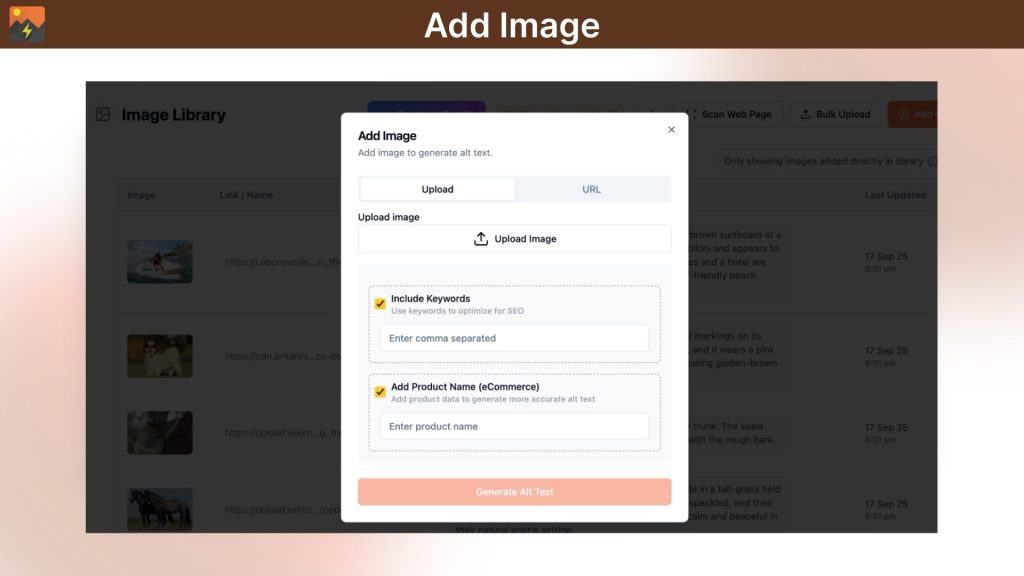Select the surfer image thumbnail
This screenshot has height=576, width=1024.
159,261
